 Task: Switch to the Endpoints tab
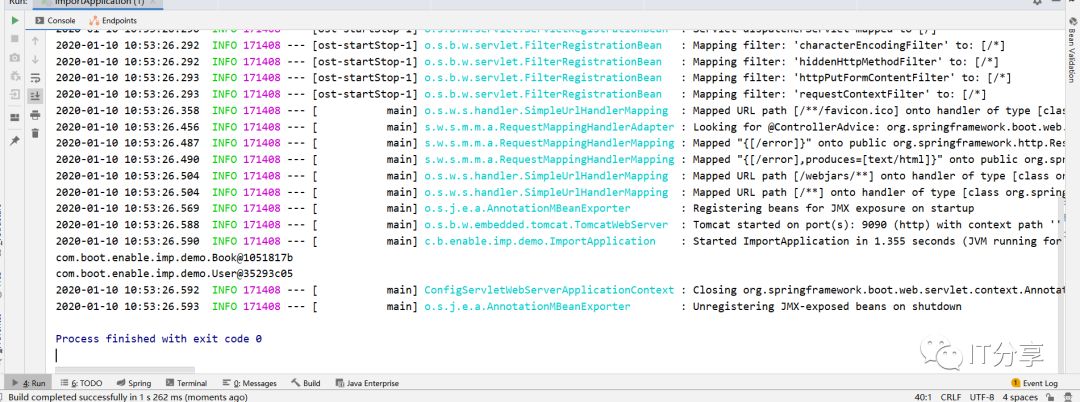click(114, 21)
